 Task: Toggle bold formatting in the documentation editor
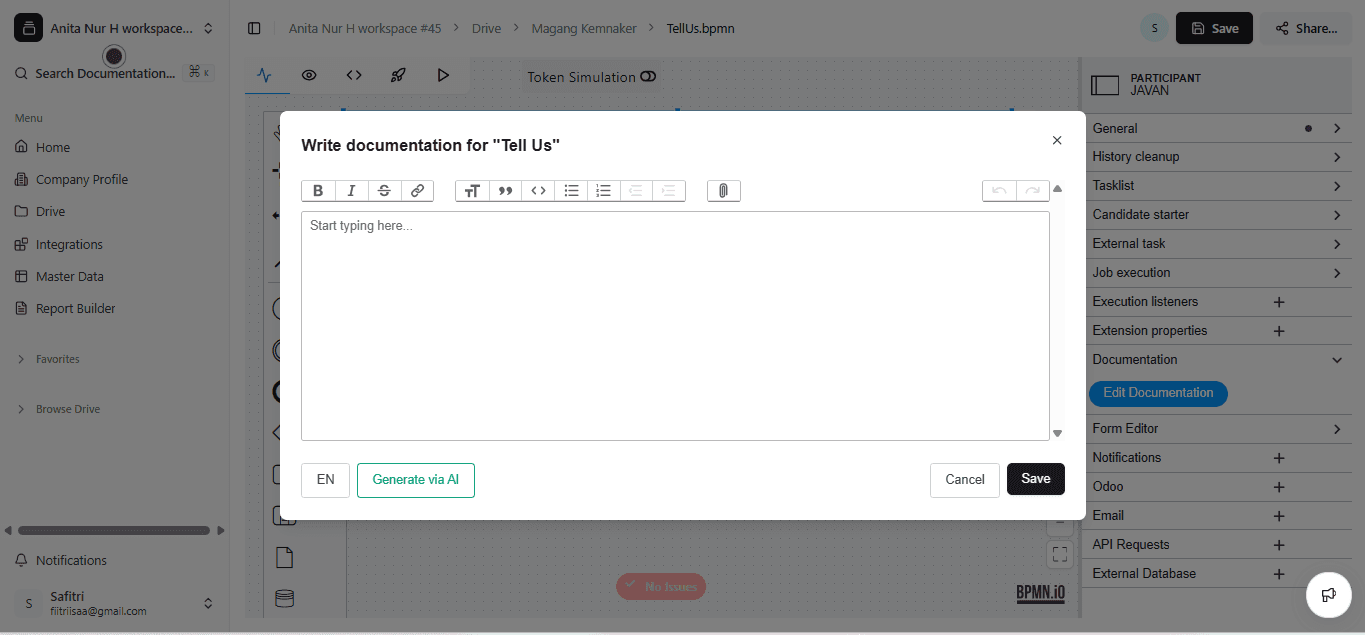click(318, 190)
